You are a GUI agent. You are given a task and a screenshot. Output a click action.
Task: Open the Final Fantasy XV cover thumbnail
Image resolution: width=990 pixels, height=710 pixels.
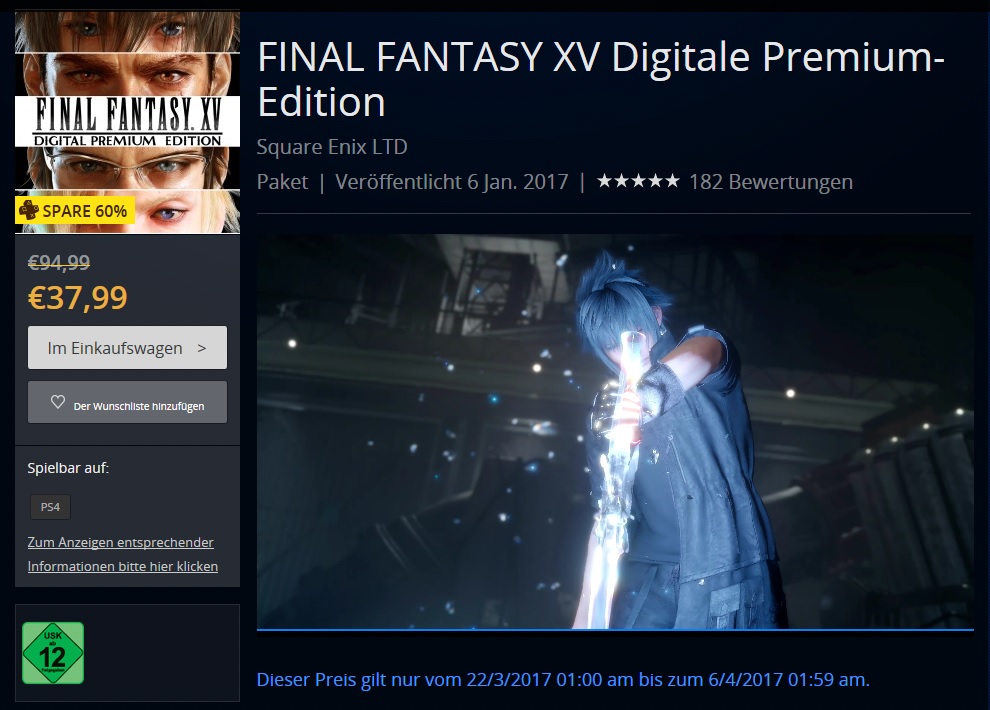[128, 122]
